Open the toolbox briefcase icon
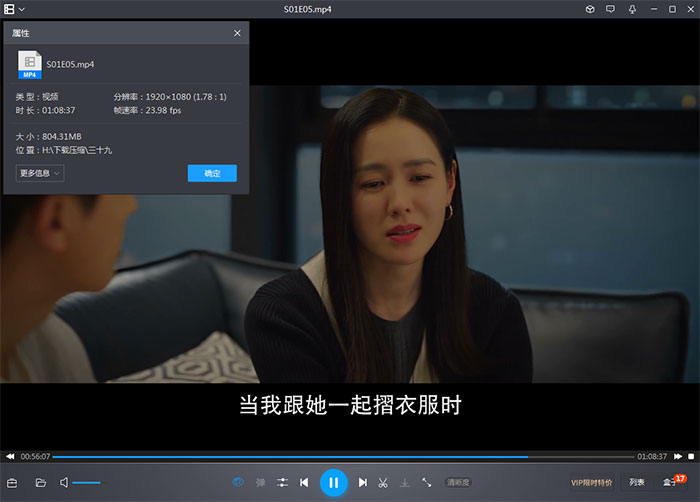 (x=13, y=482)
